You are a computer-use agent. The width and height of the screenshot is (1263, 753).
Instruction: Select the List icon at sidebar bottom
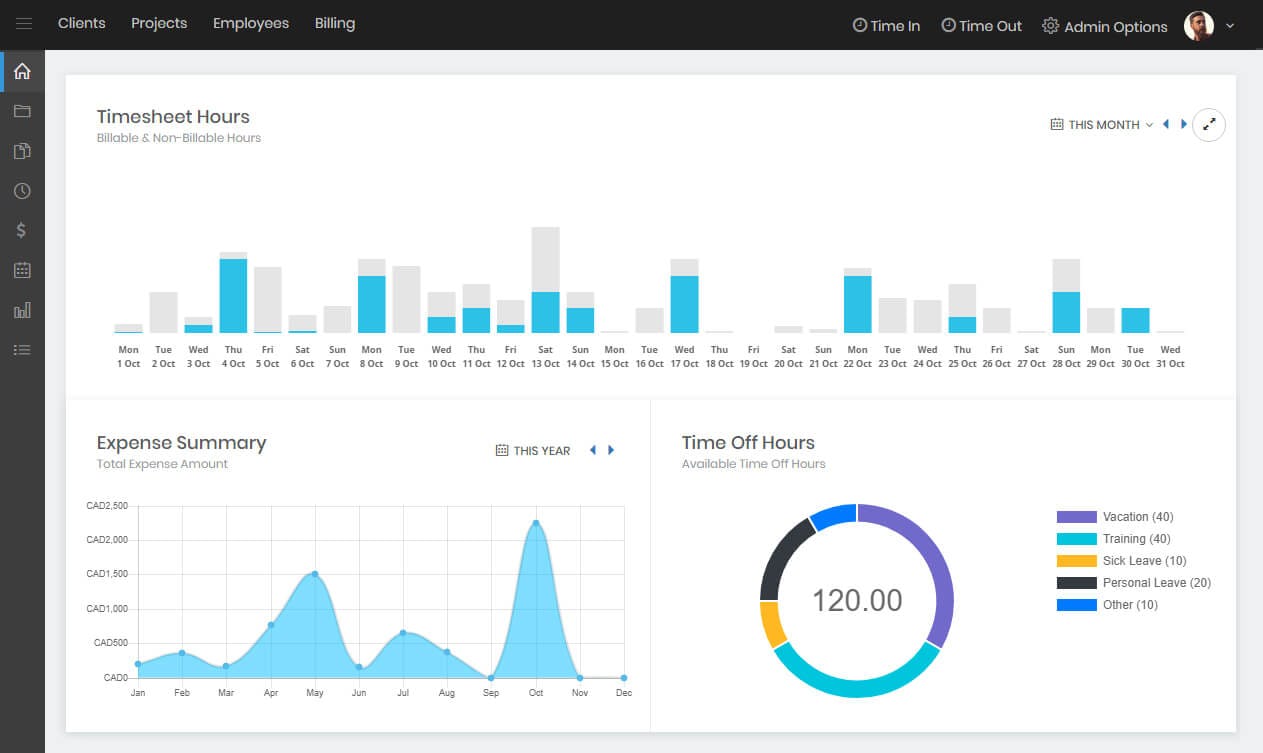pyautogui.click(x=22, y=349)
